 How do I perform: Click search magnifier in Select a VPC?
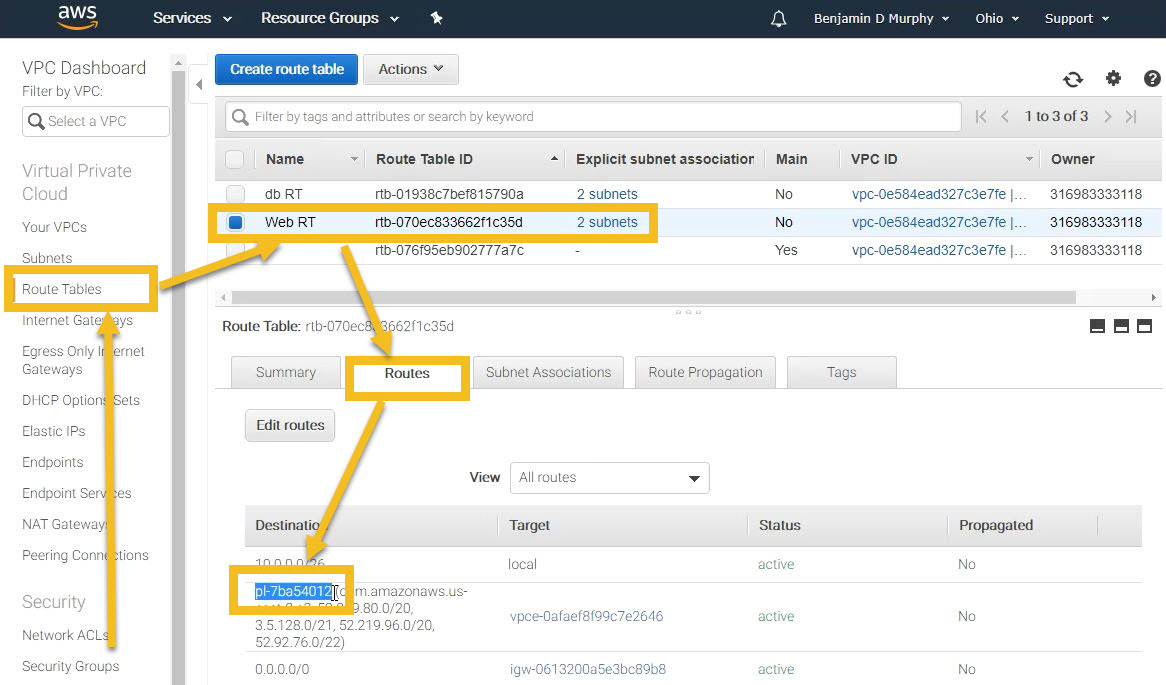[x=36, y=120]
